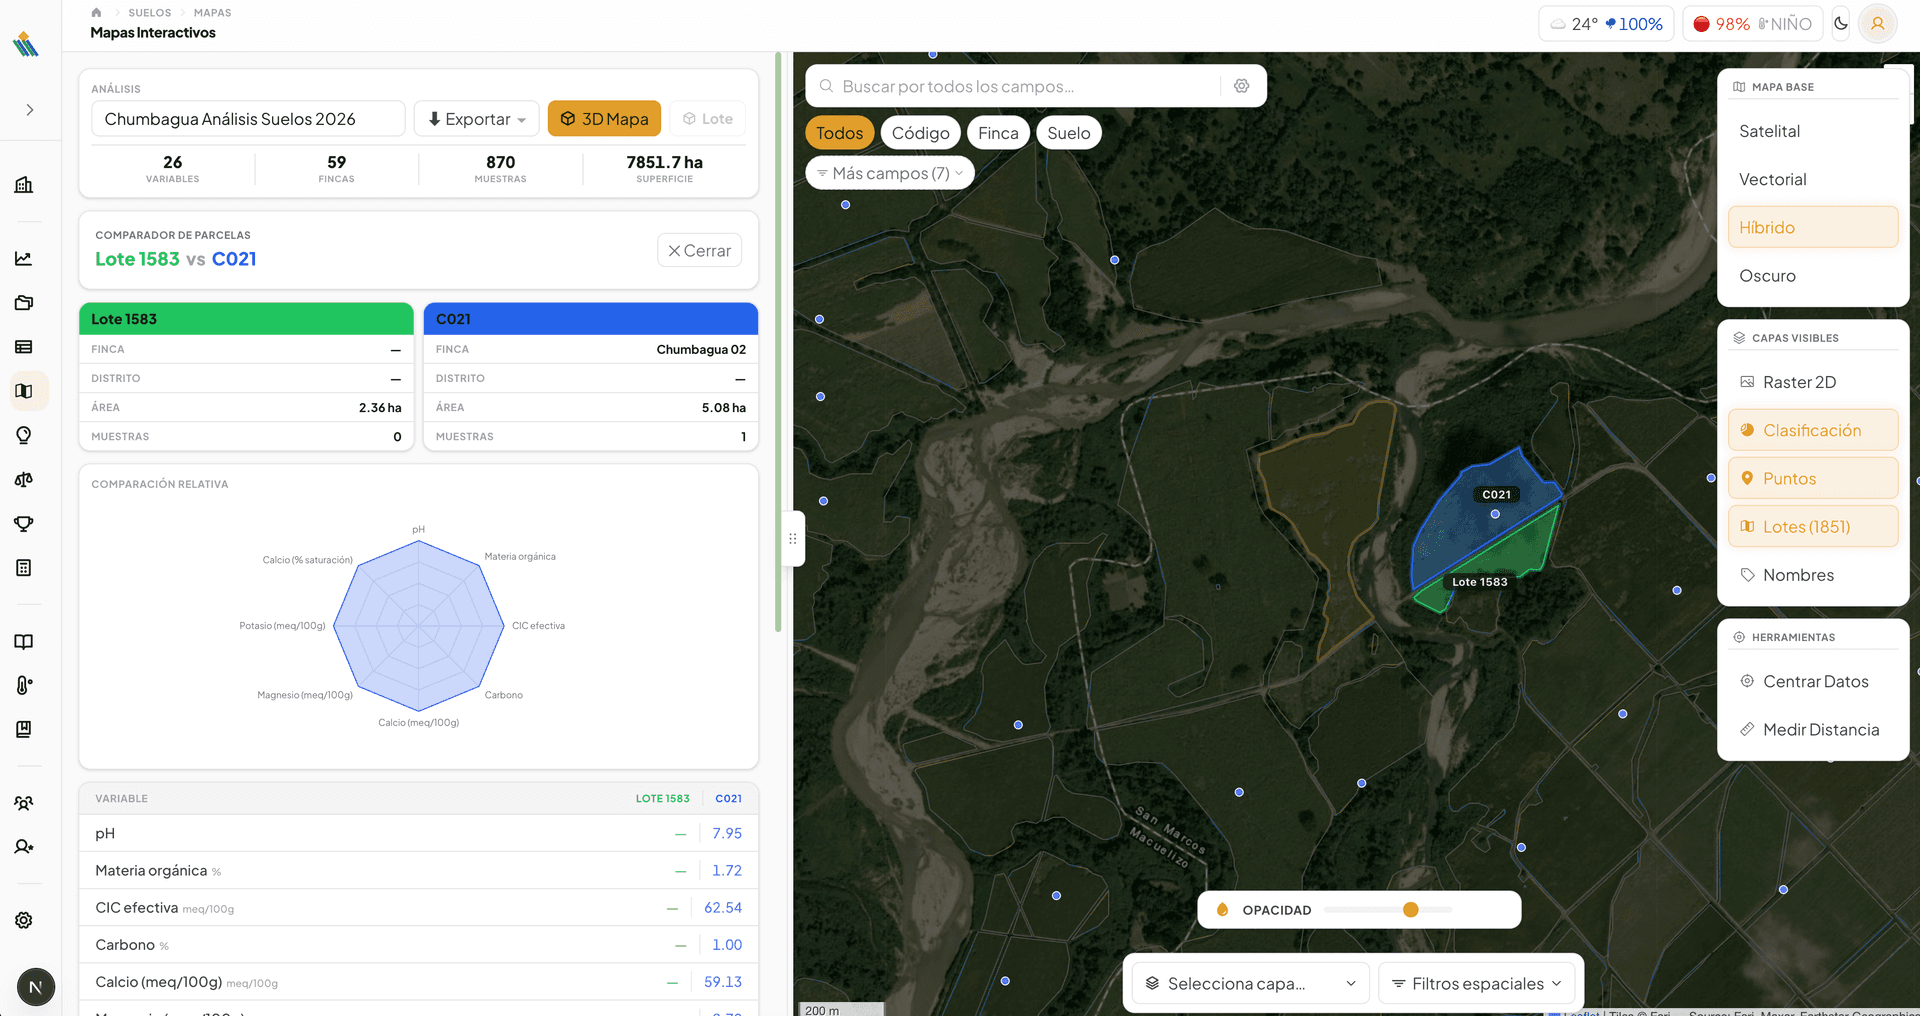Viewport: 1920px width, 1016px height.
Task: Open the lightbulb icon in the sidebar
Action: [24, 435]
